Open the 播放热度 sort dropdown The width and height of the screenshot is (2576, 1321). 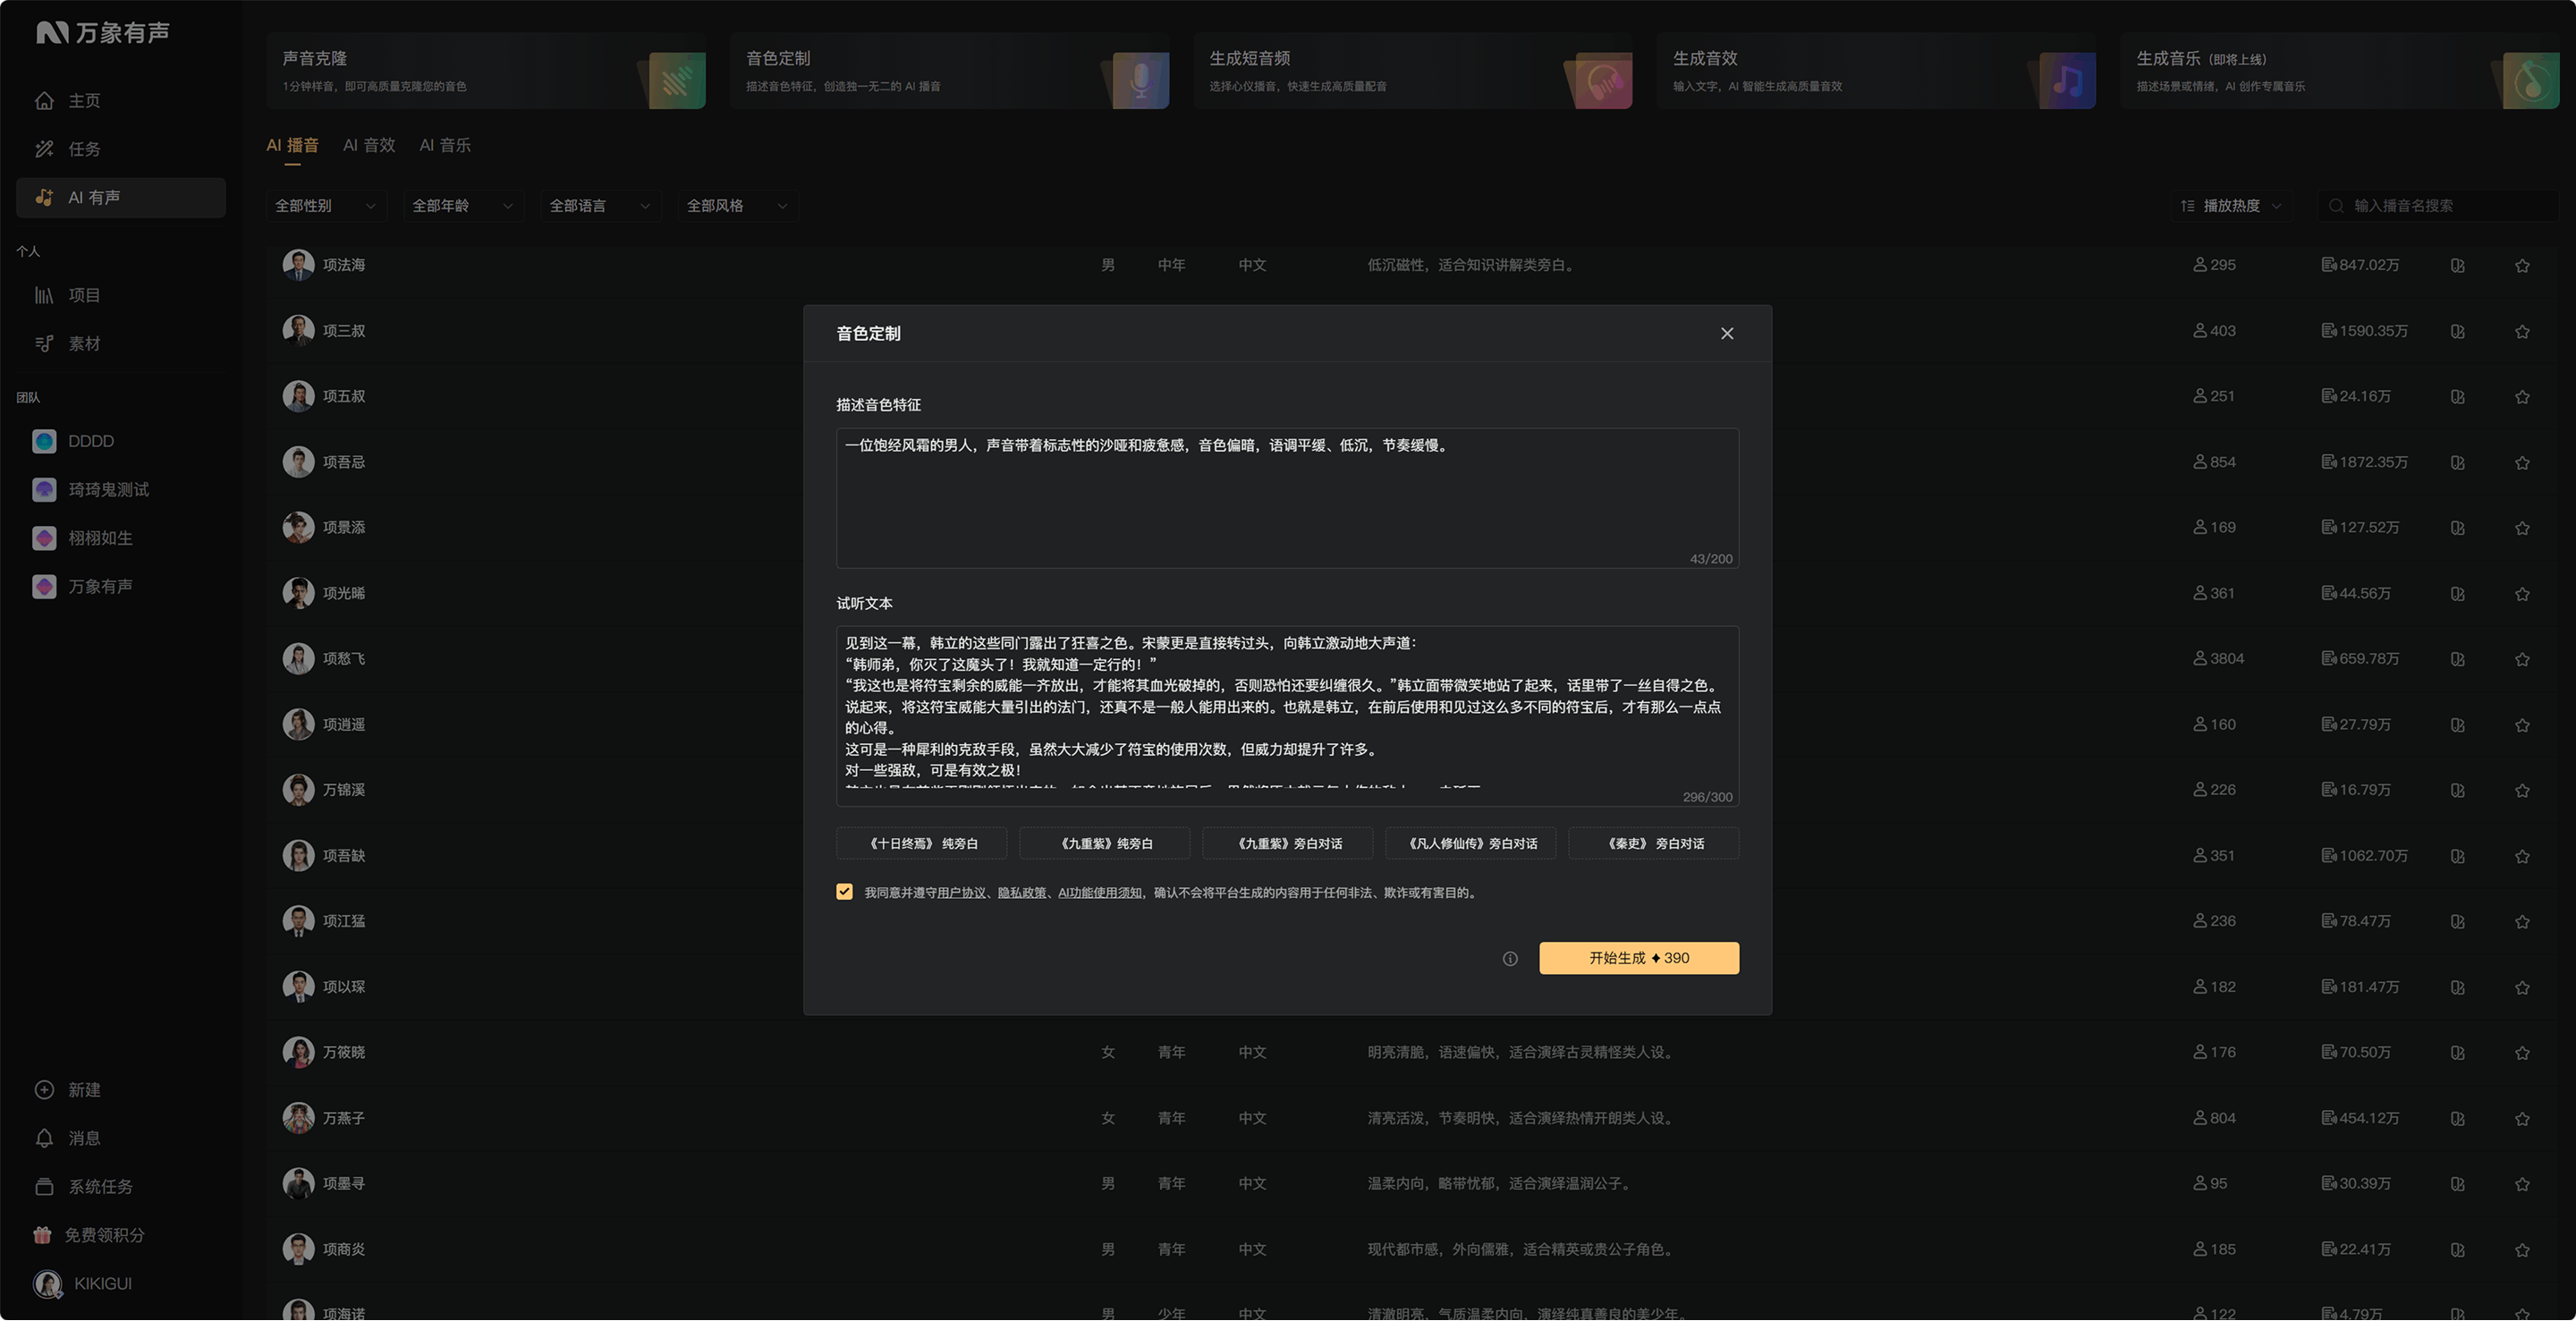click(2231, 206)
